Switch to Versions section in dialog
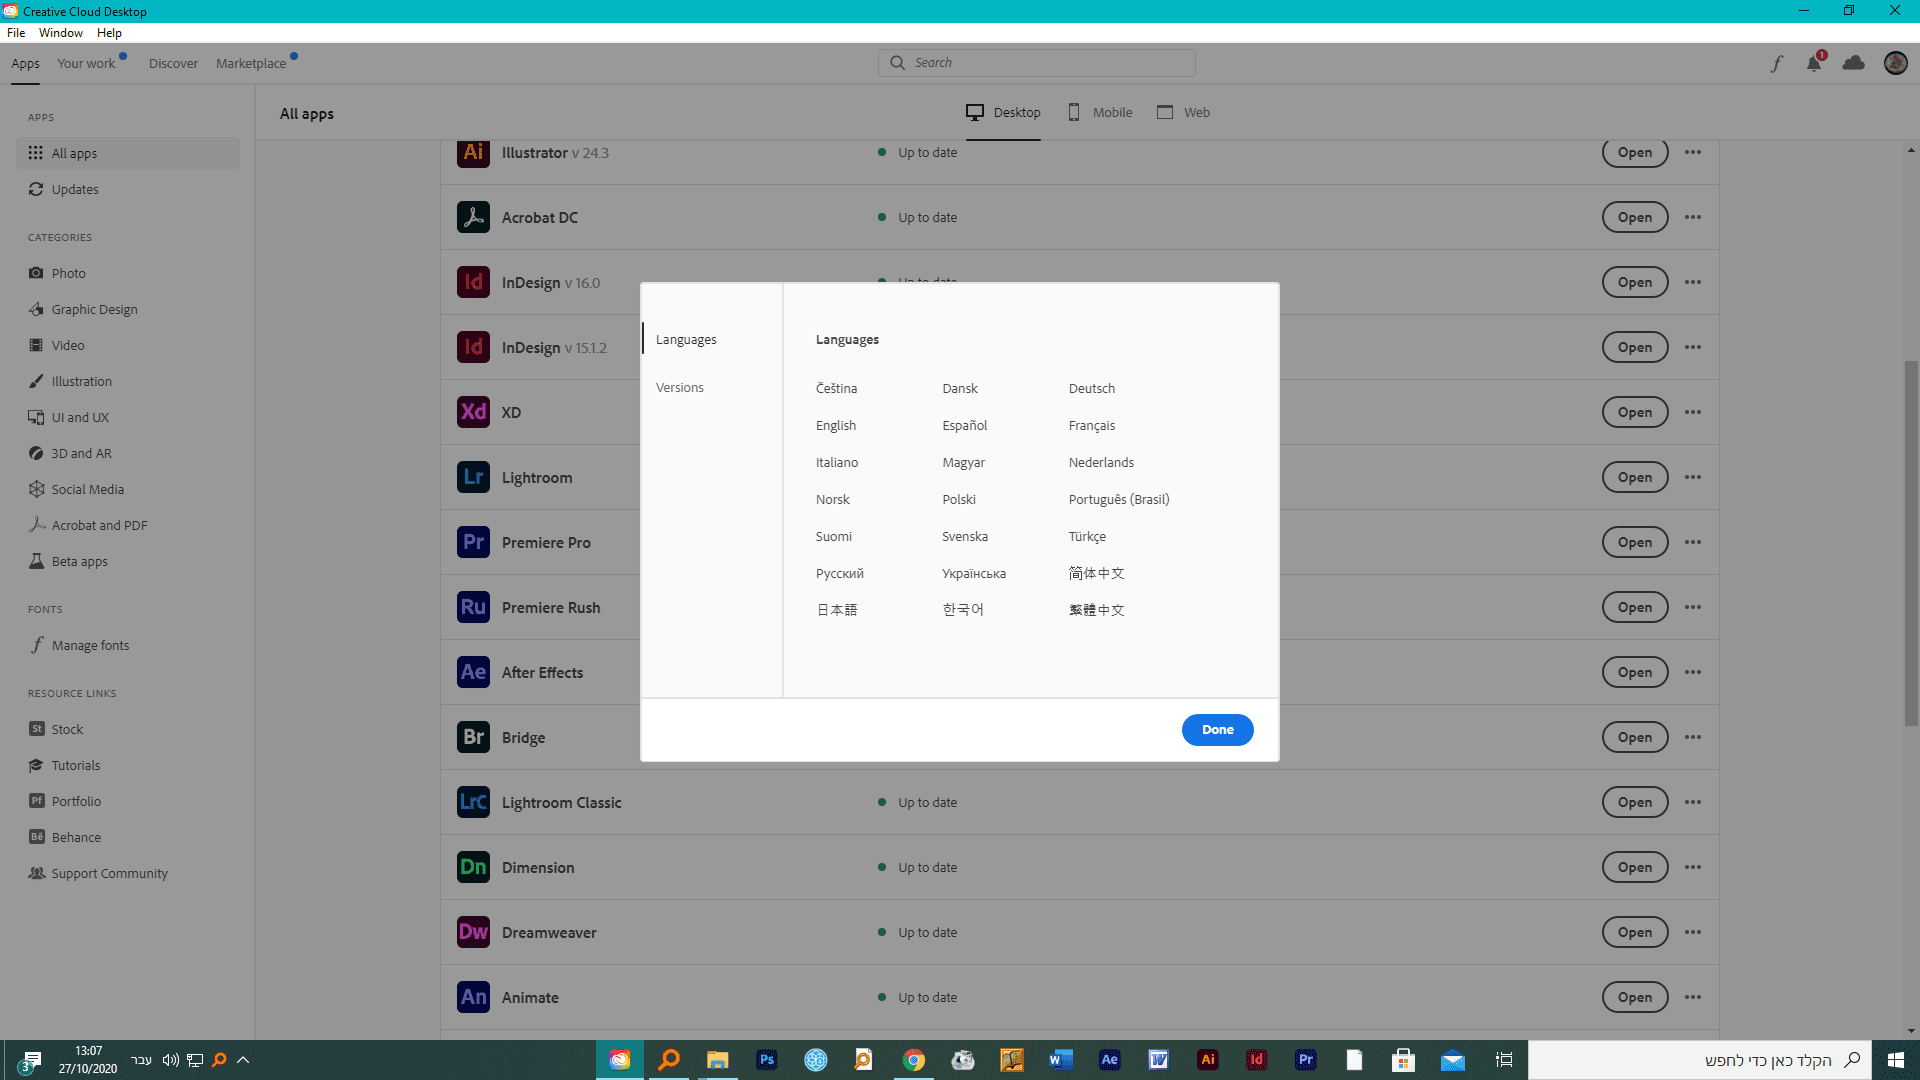This screenshot has width=1920, height=1080. (x=679, y=387)
